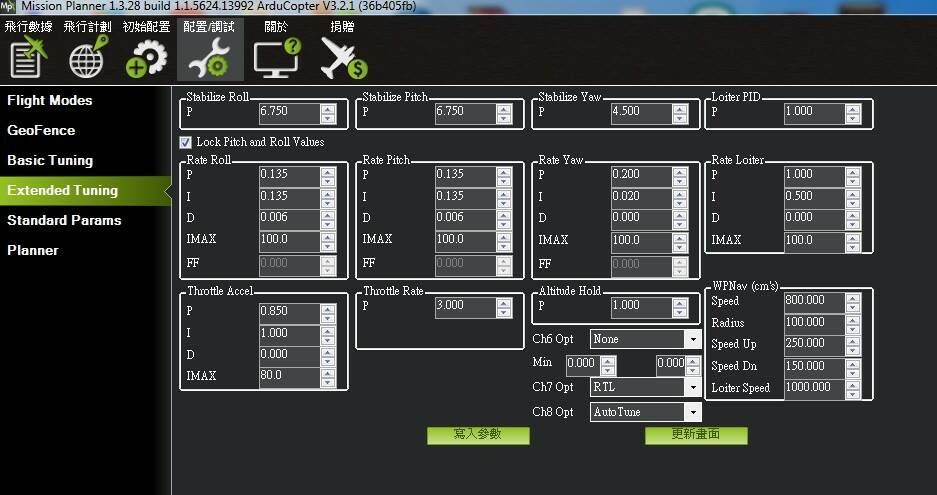937x495 pixels.
Task: Click the Rate Loiter I value field
Action: pyautogui.click(x=814, y=197)
